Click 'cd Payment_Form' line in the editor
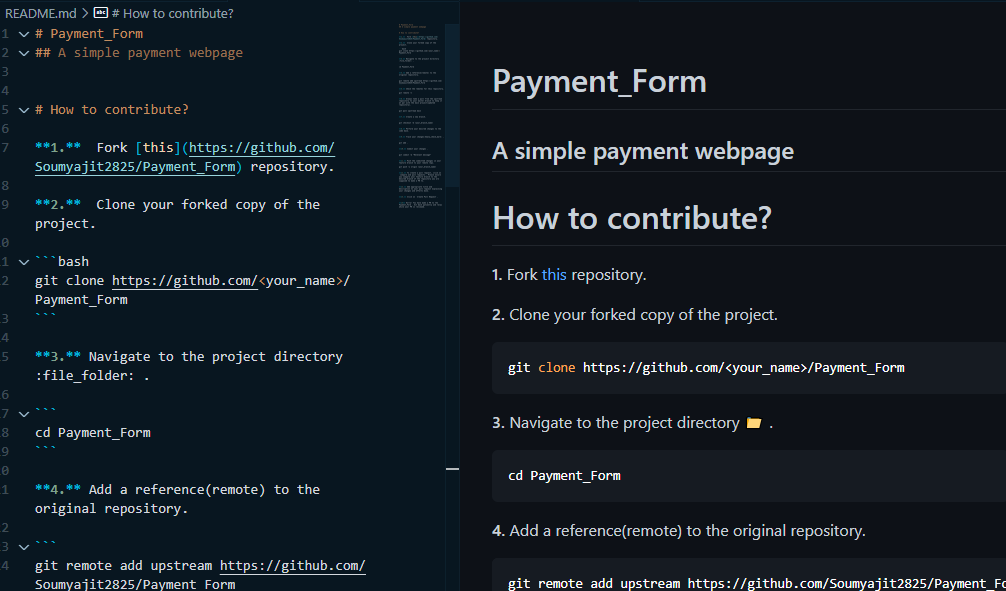Viewport: 1006px width, 591px height. click(93, 433)
